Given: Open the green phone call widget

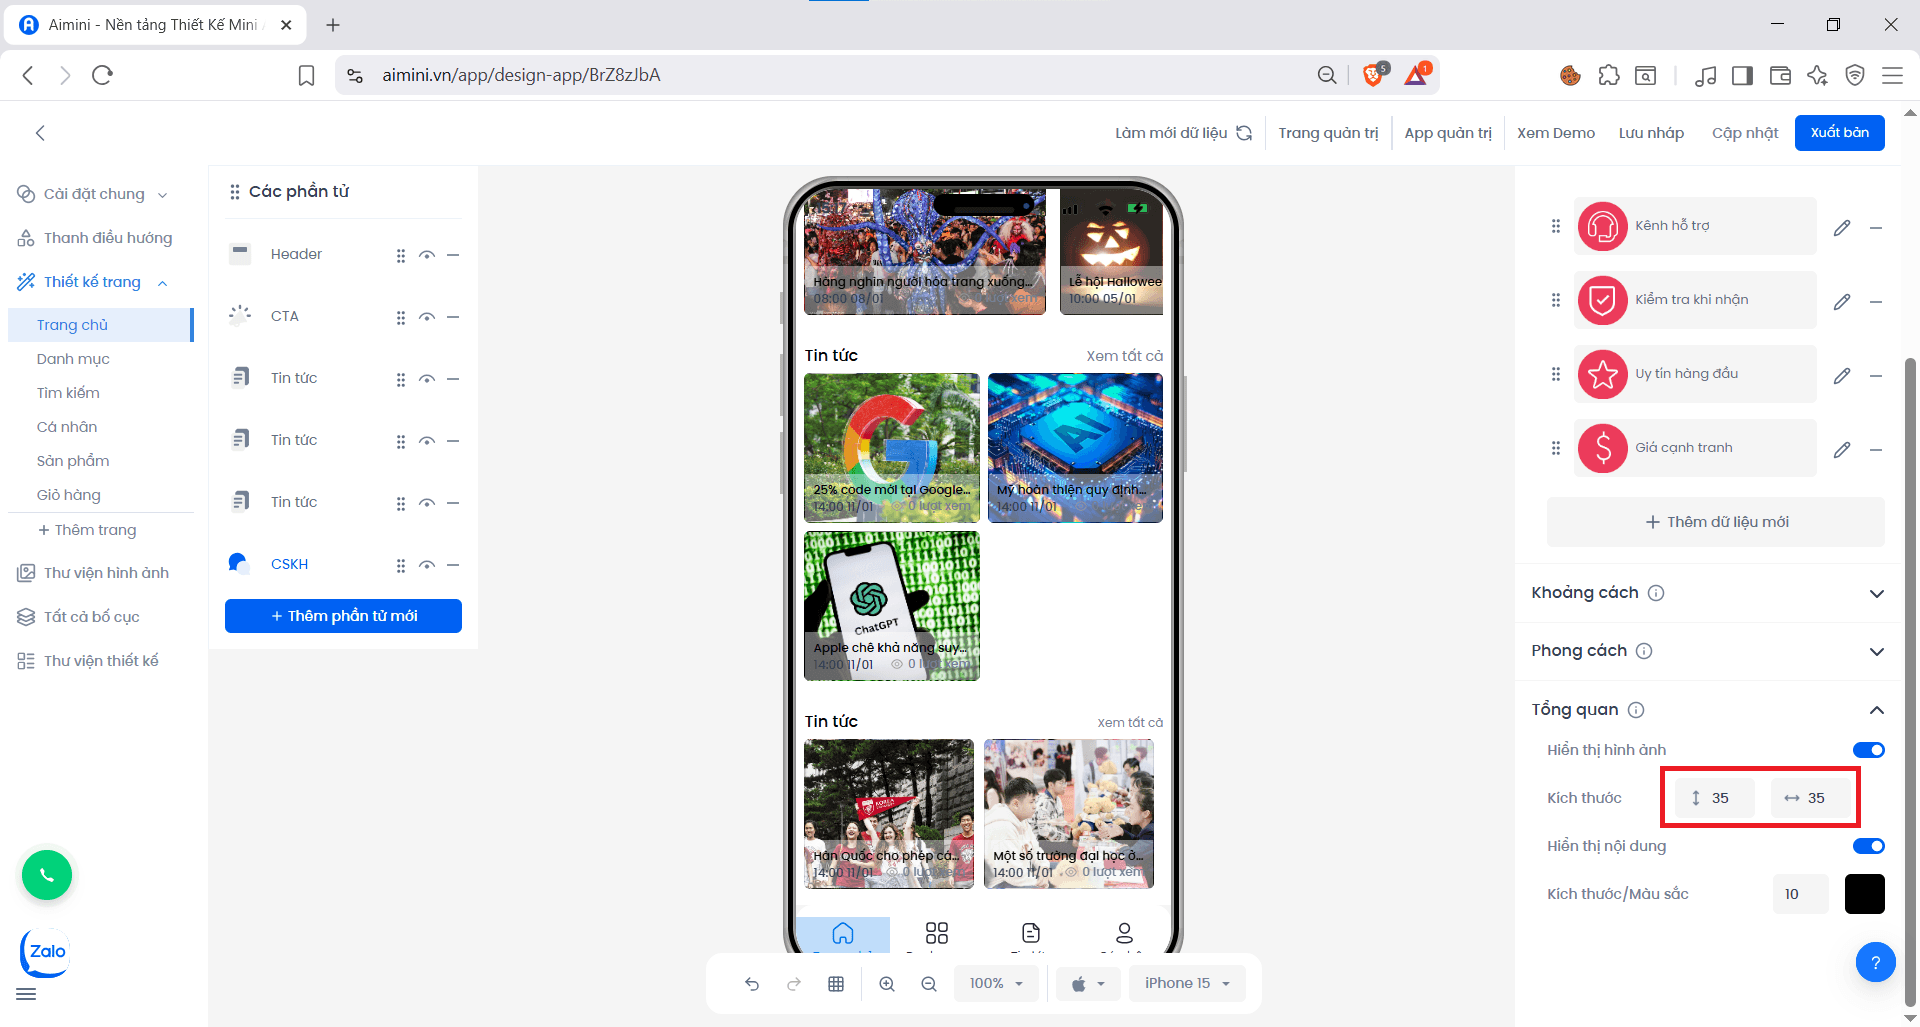Looking at the screenshot, I should [47, 876].
